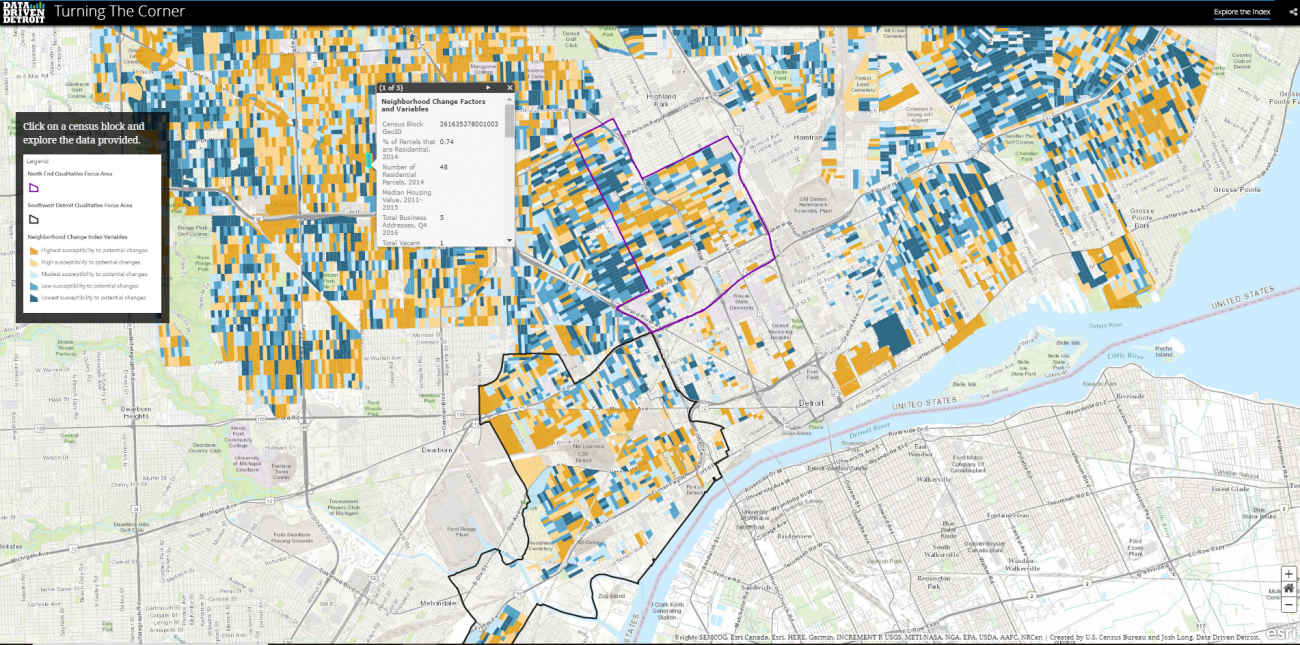Click 'Modest susceptibility to potential changes' text
Image resolution: width=1300 pixels, height=645 pixels.
click(96, 274)
